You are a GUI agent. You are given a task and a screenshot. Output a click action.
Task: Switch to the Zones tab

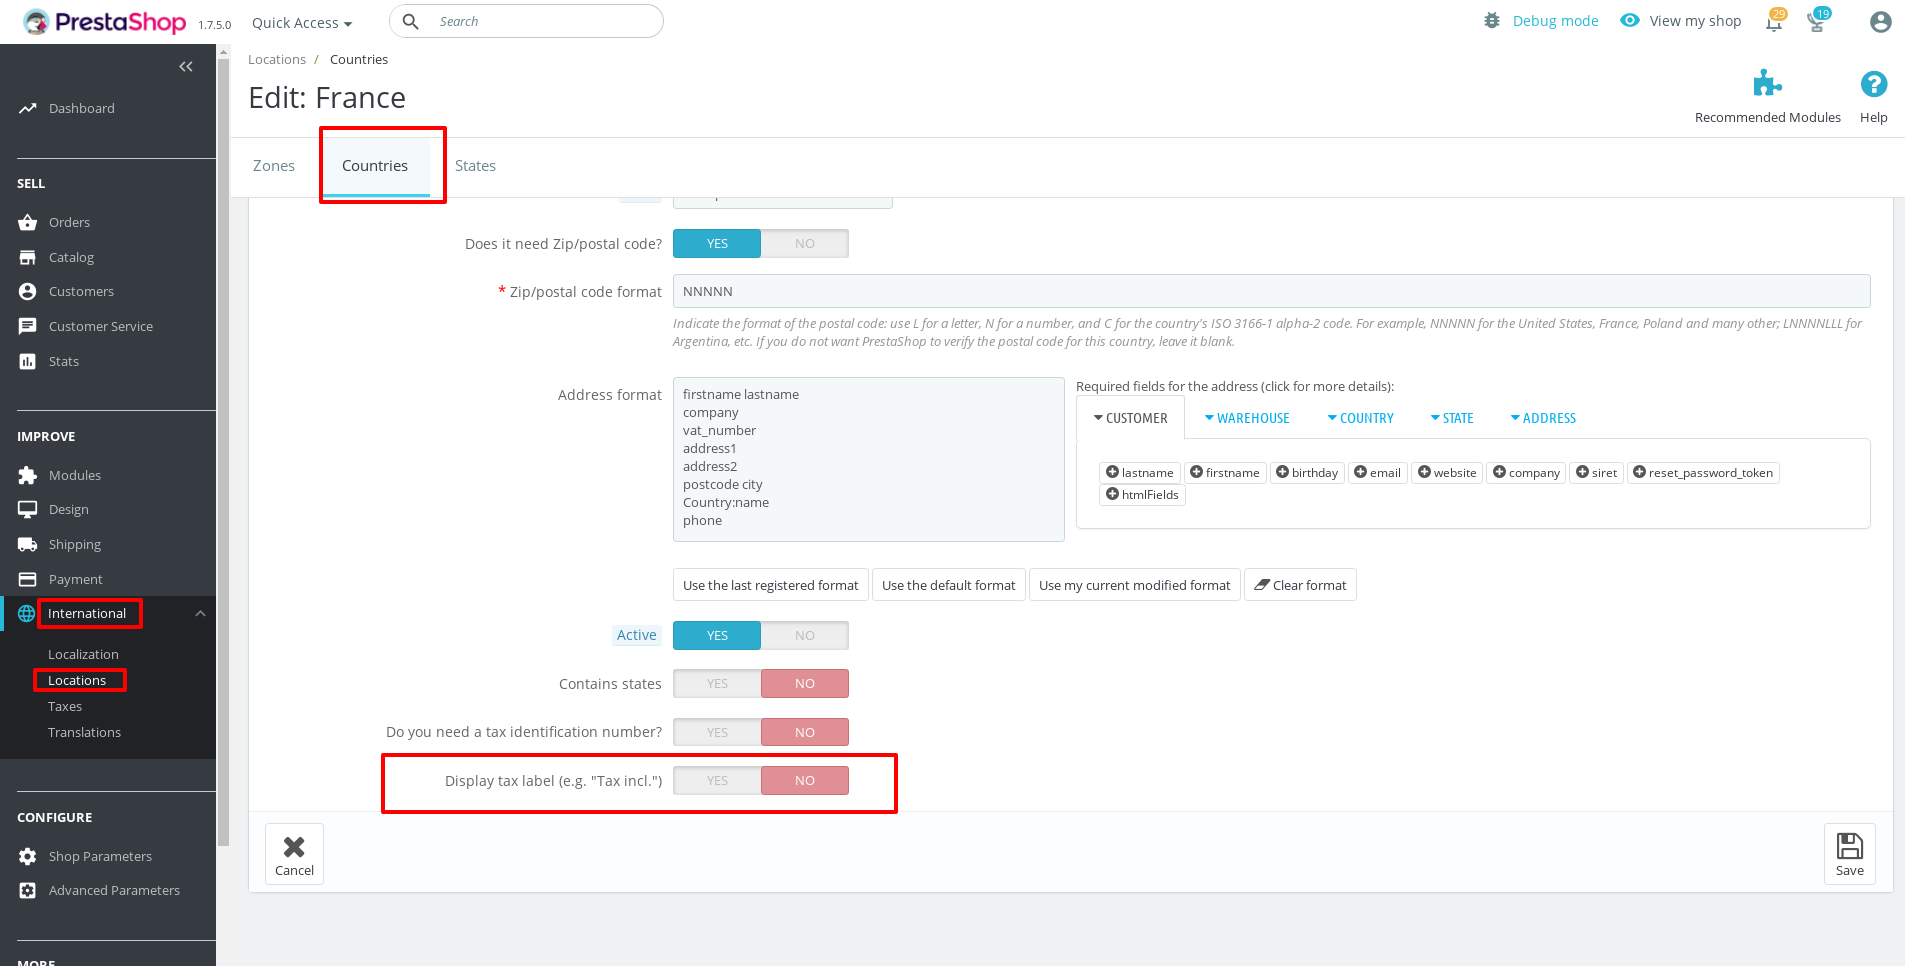pyautogui.click(x=273, y=165)
